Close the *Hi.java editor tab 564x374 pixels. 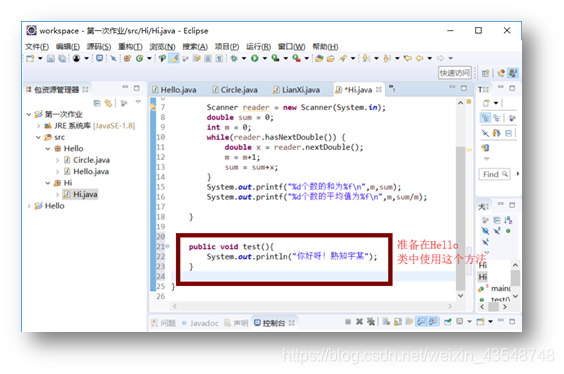click(378, 90)
